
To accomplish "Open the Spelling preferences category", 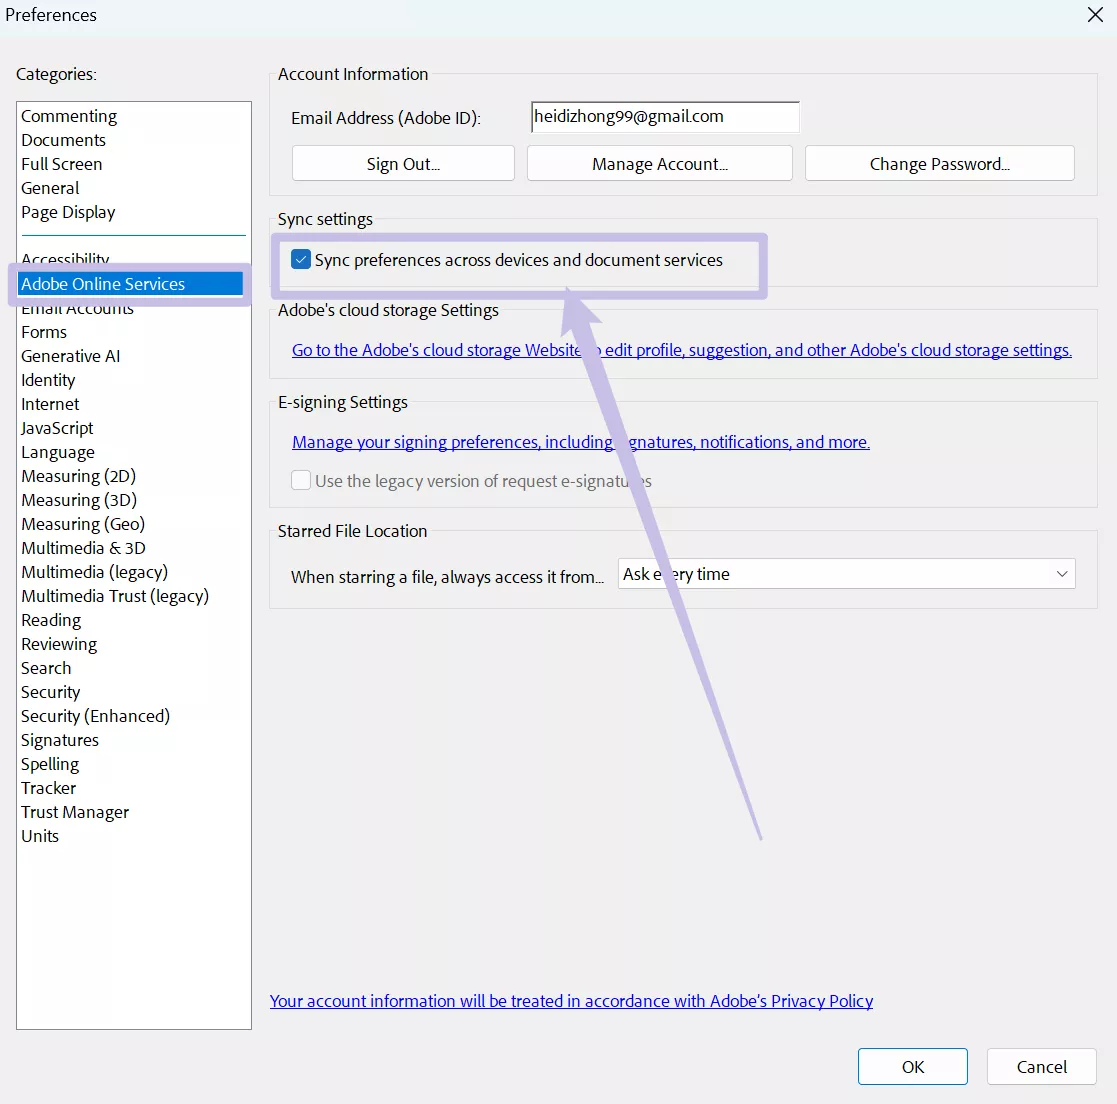I will tap(50, 764).
